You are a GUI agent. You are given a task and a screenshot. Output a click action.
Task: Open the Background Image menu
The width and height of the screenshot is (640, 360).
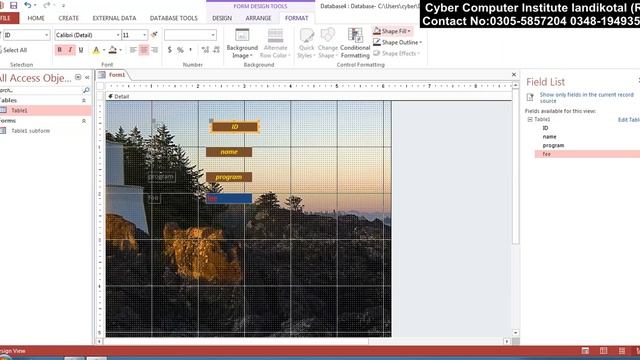click(x=242, y=44)
